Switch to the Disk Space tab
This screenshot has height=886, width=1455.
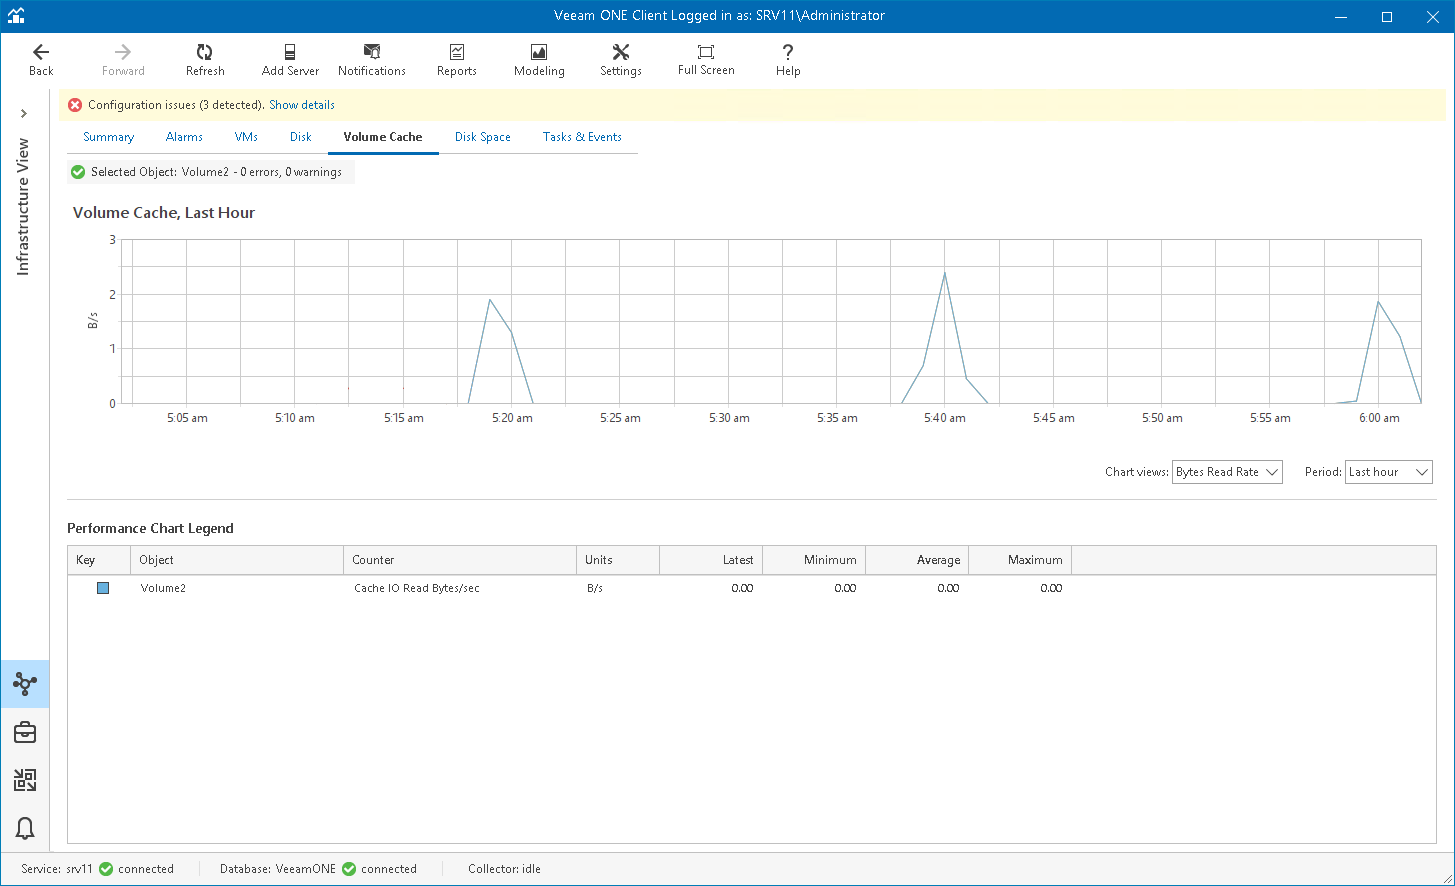click(483, 137)
